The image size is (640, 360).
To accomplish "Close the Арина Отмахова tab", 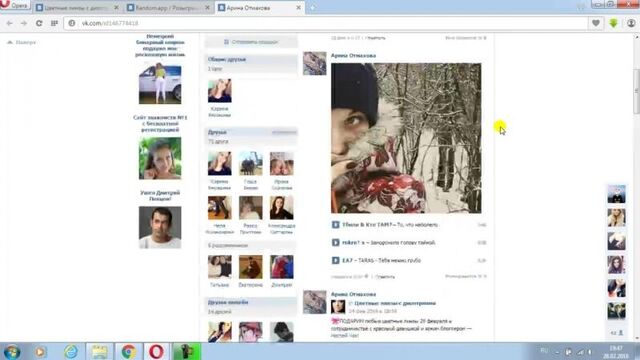I will click(298, 8).
